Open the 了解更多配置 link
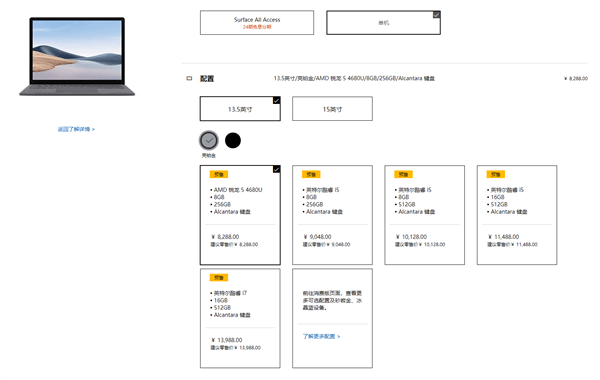 [x=321, y=336]
